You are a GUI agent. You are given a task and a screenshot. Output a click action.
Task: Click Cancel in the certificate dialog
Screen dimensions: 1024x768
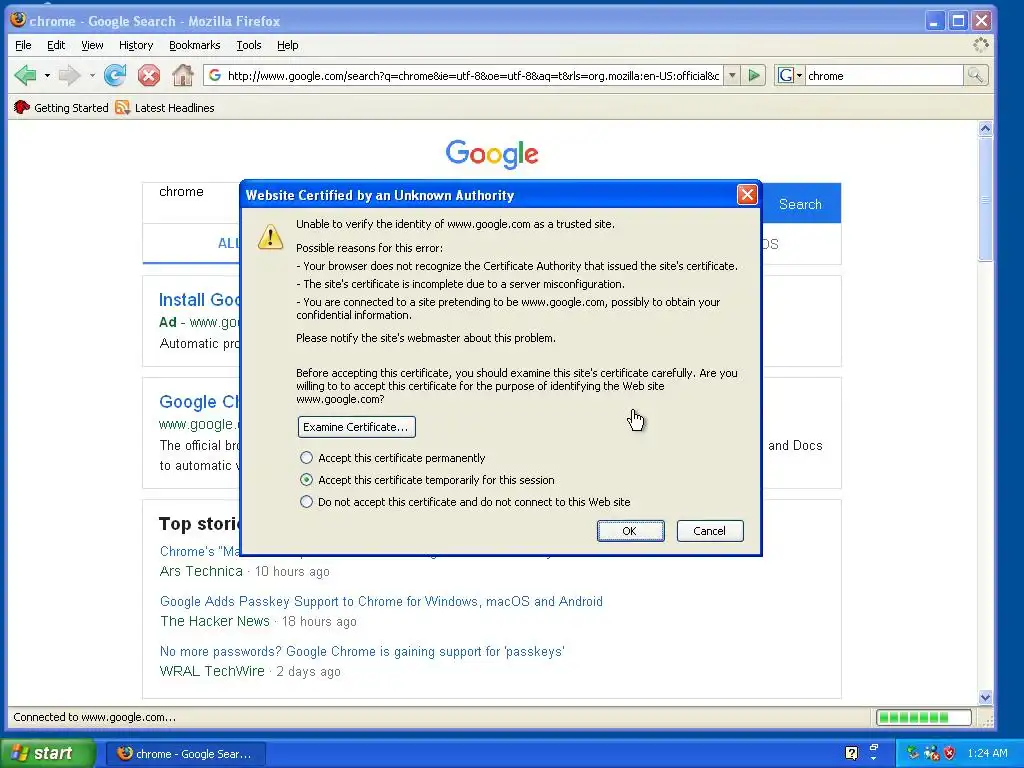710,531
